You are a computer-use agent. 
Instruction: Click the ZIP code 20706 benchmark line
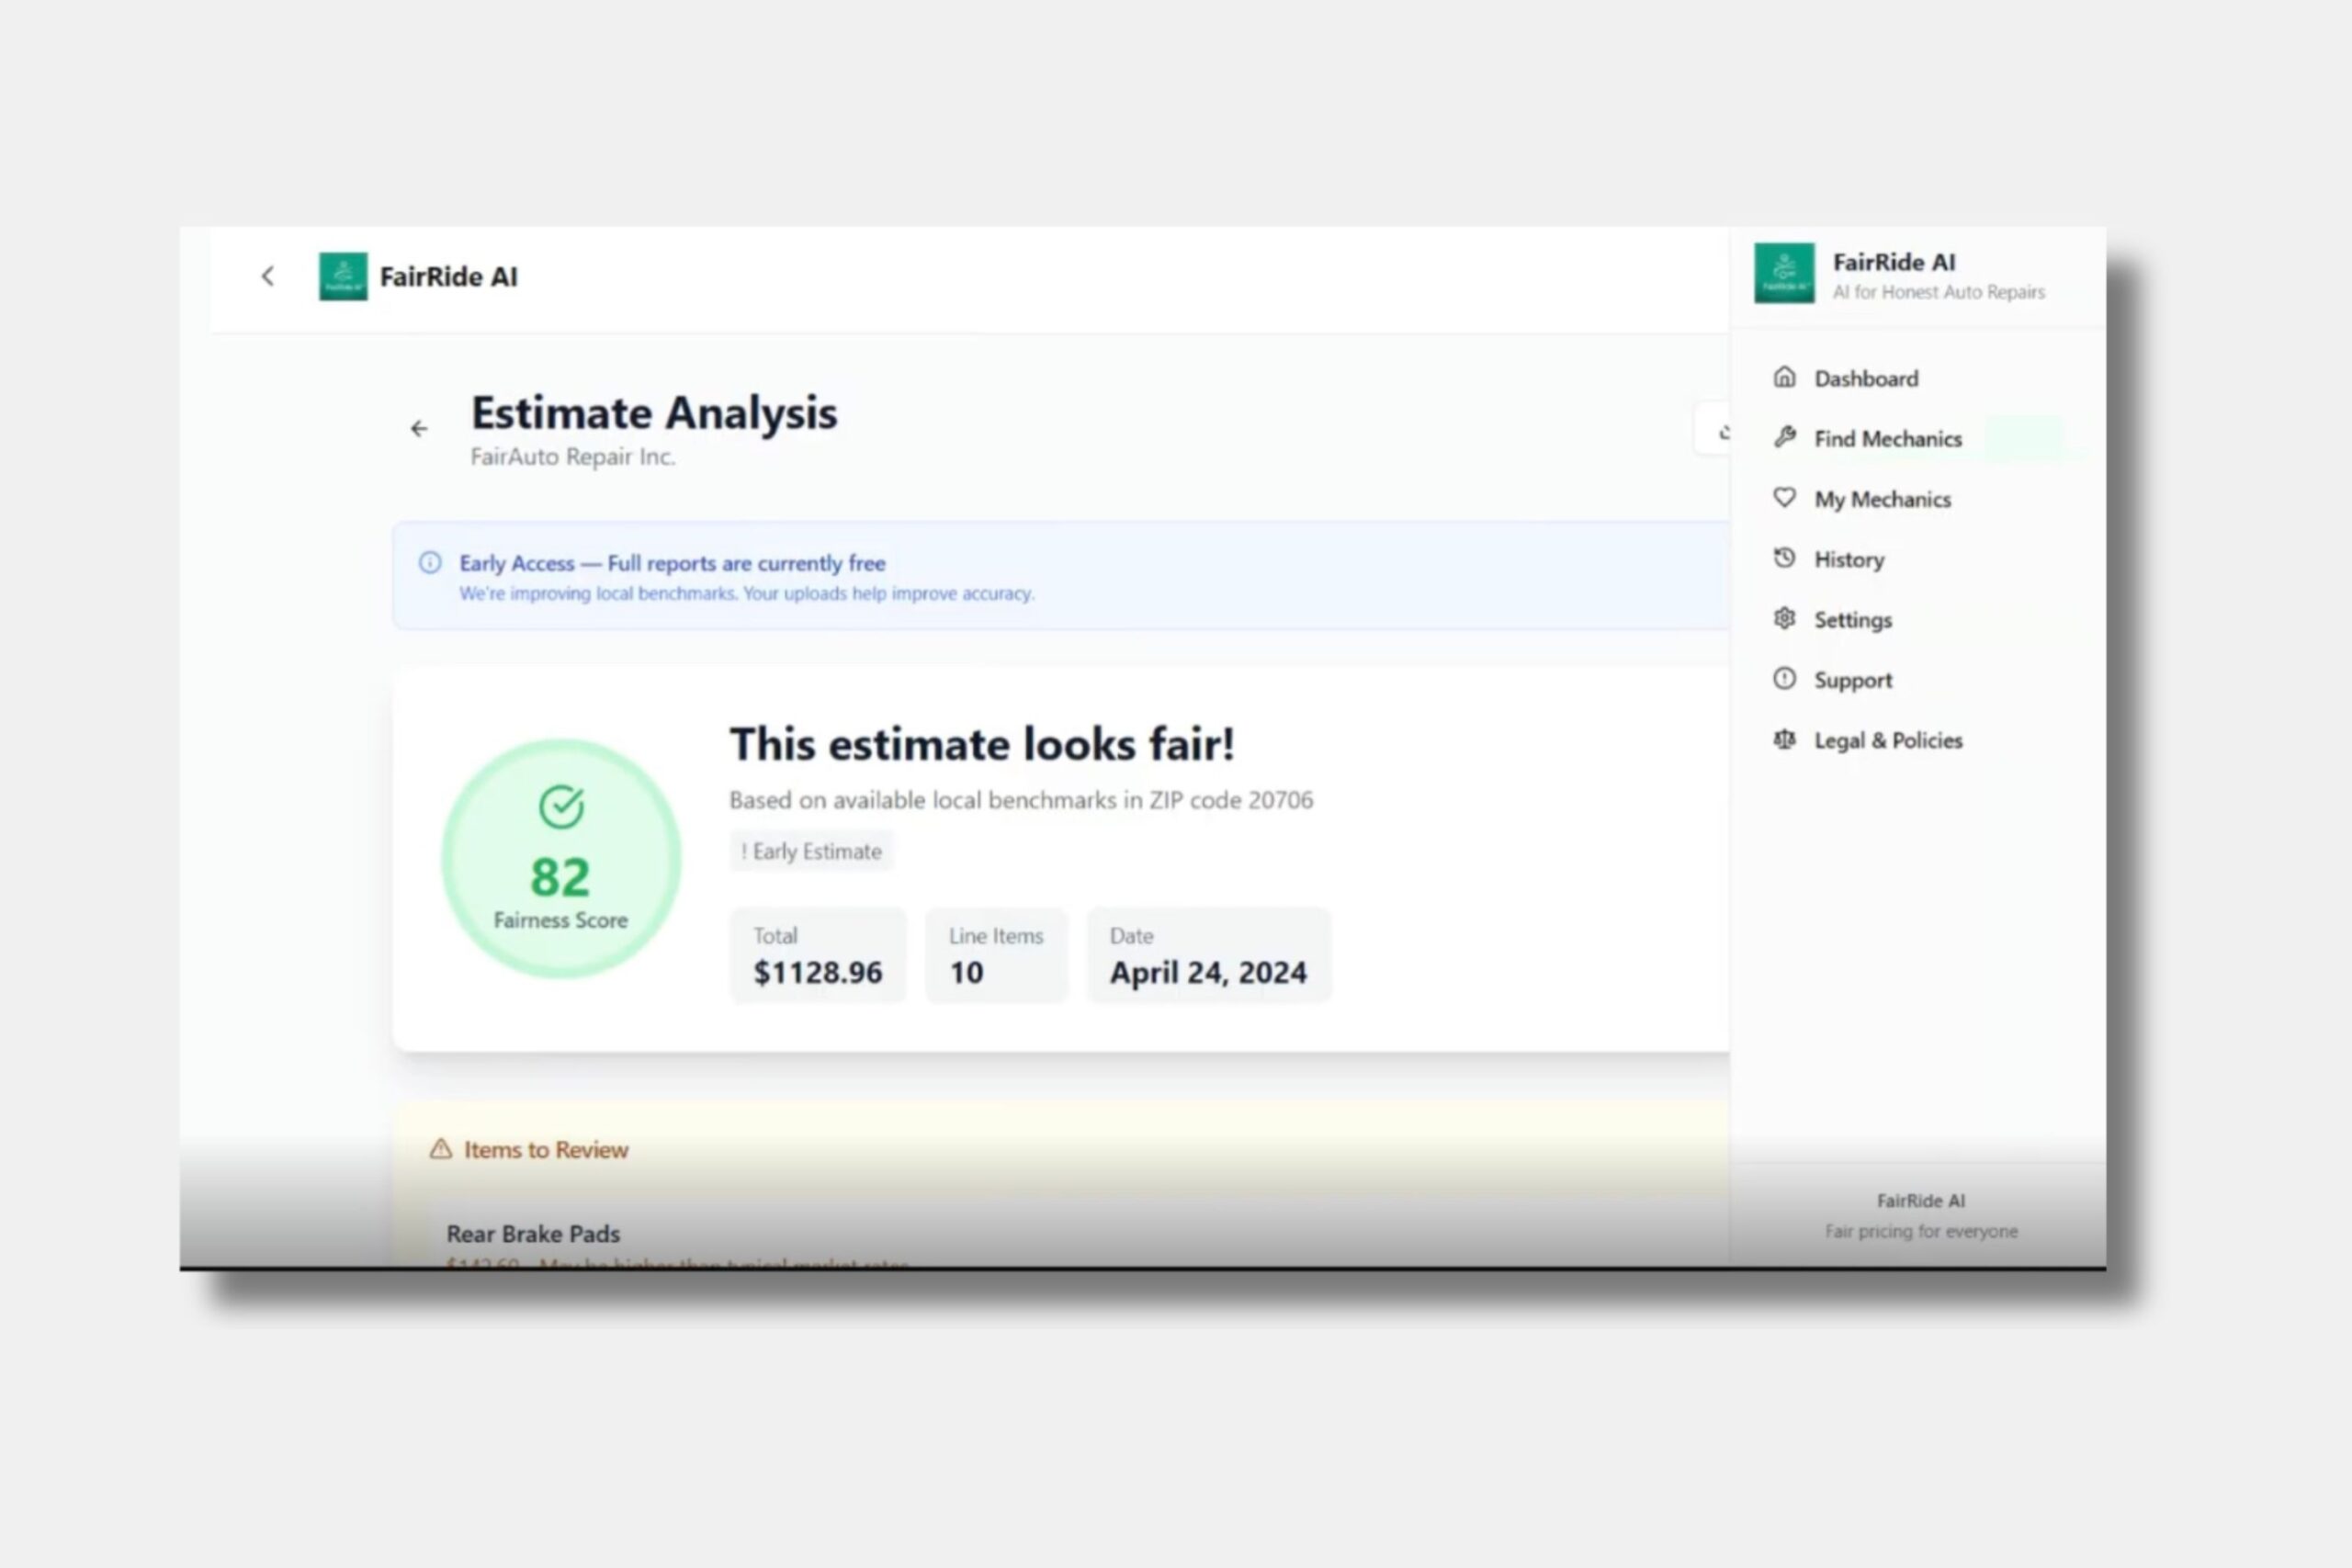pos(1021,800)
